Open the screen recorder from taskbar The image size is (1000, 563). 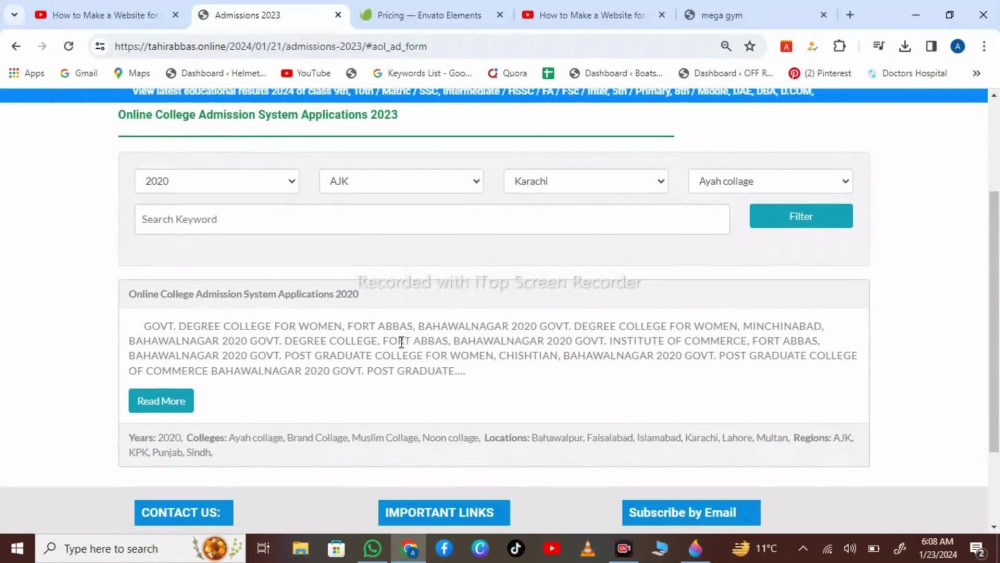pyautogui.click(x=624, y=548)
